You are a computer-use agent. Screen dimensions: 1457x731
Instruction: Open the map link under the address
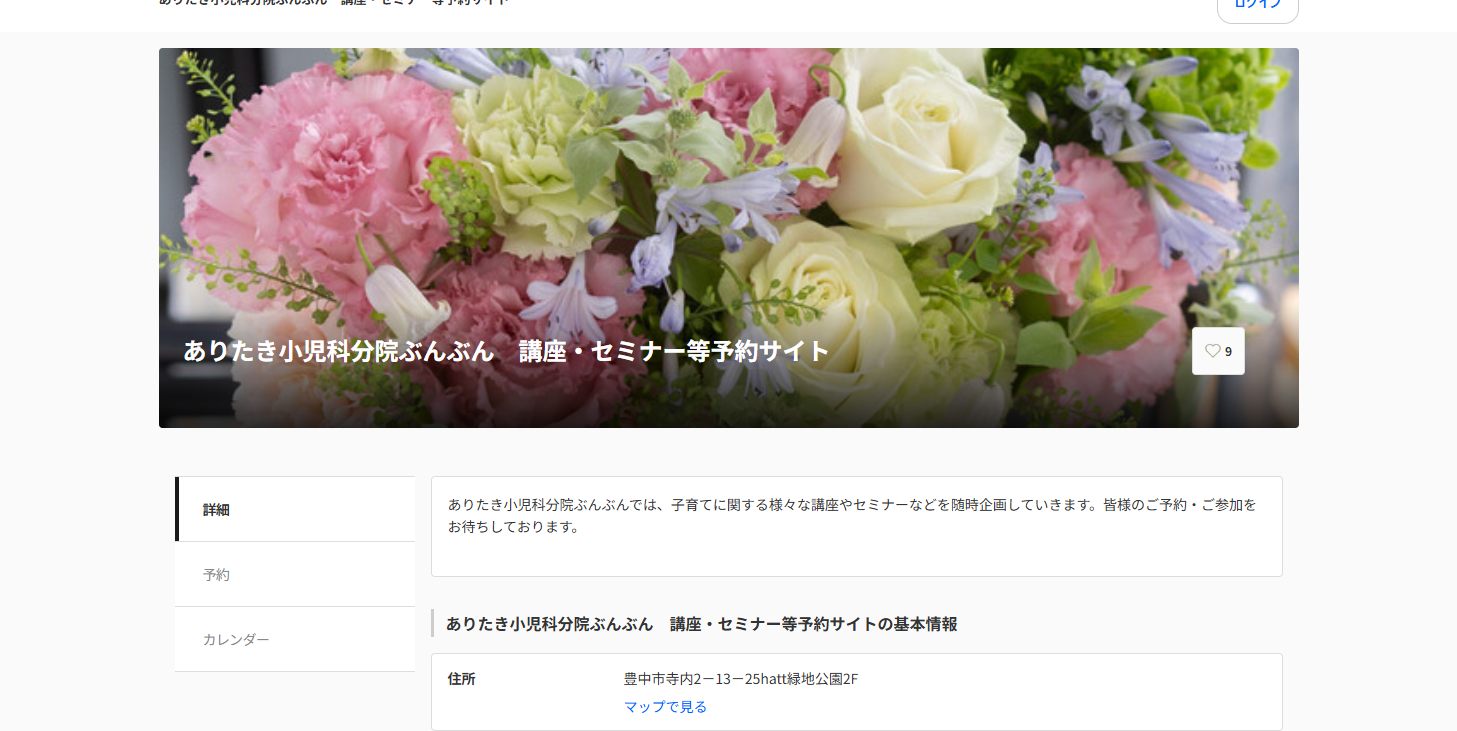coord(663,706)
